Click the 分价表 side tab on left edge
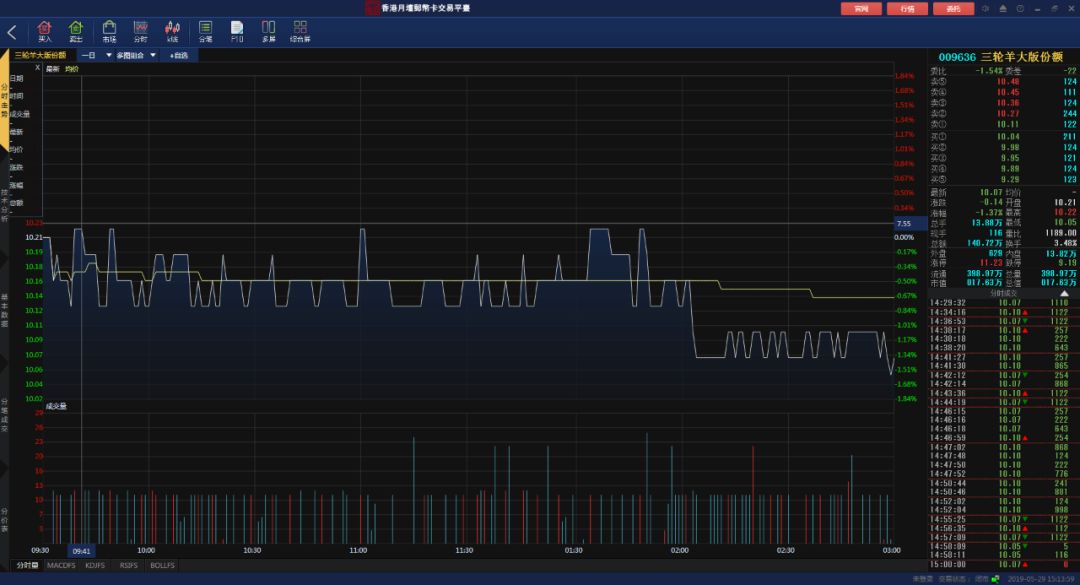The height and width of the screenshot is (585, 1080). 4,520
